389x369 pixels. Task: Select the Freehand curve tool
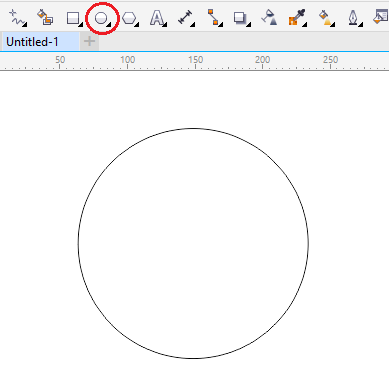tap(17, 18)
